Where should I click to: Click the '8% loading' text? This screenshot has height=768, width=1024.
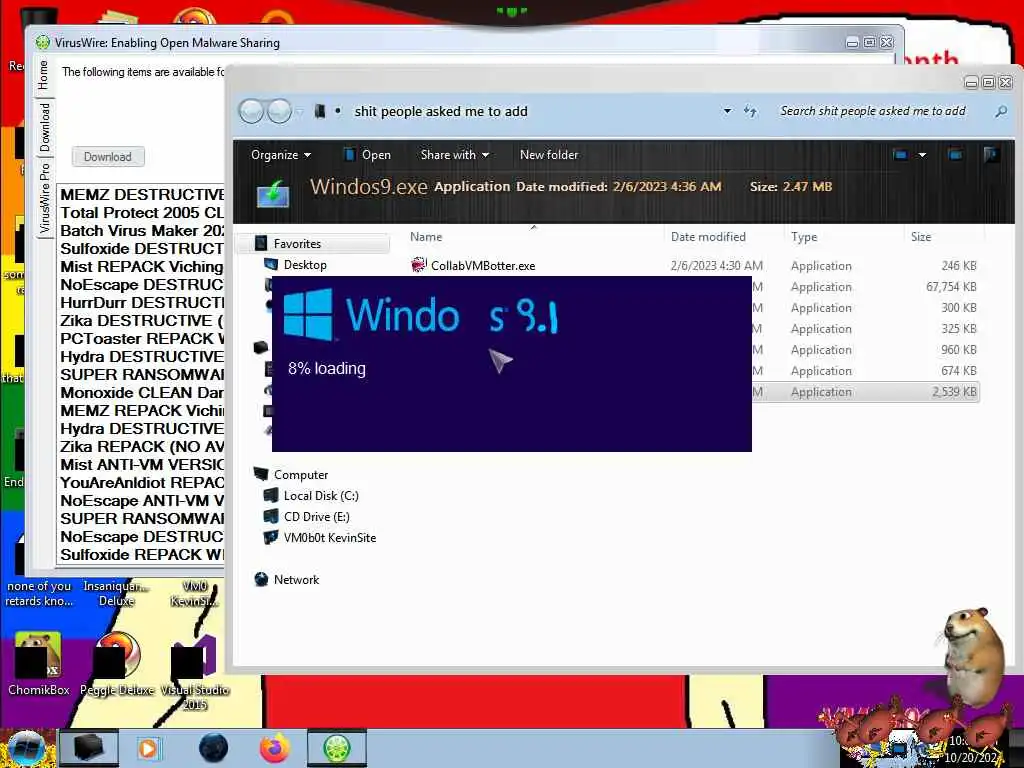click(327, 368)
